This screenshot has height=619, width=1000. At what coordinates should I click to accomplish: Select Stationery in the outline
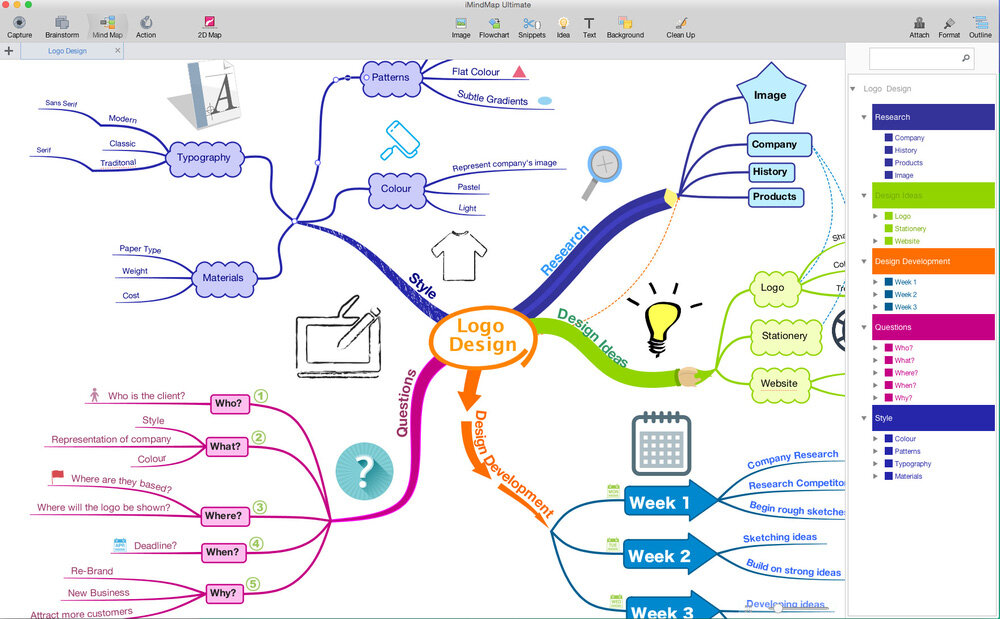[910, 228]
